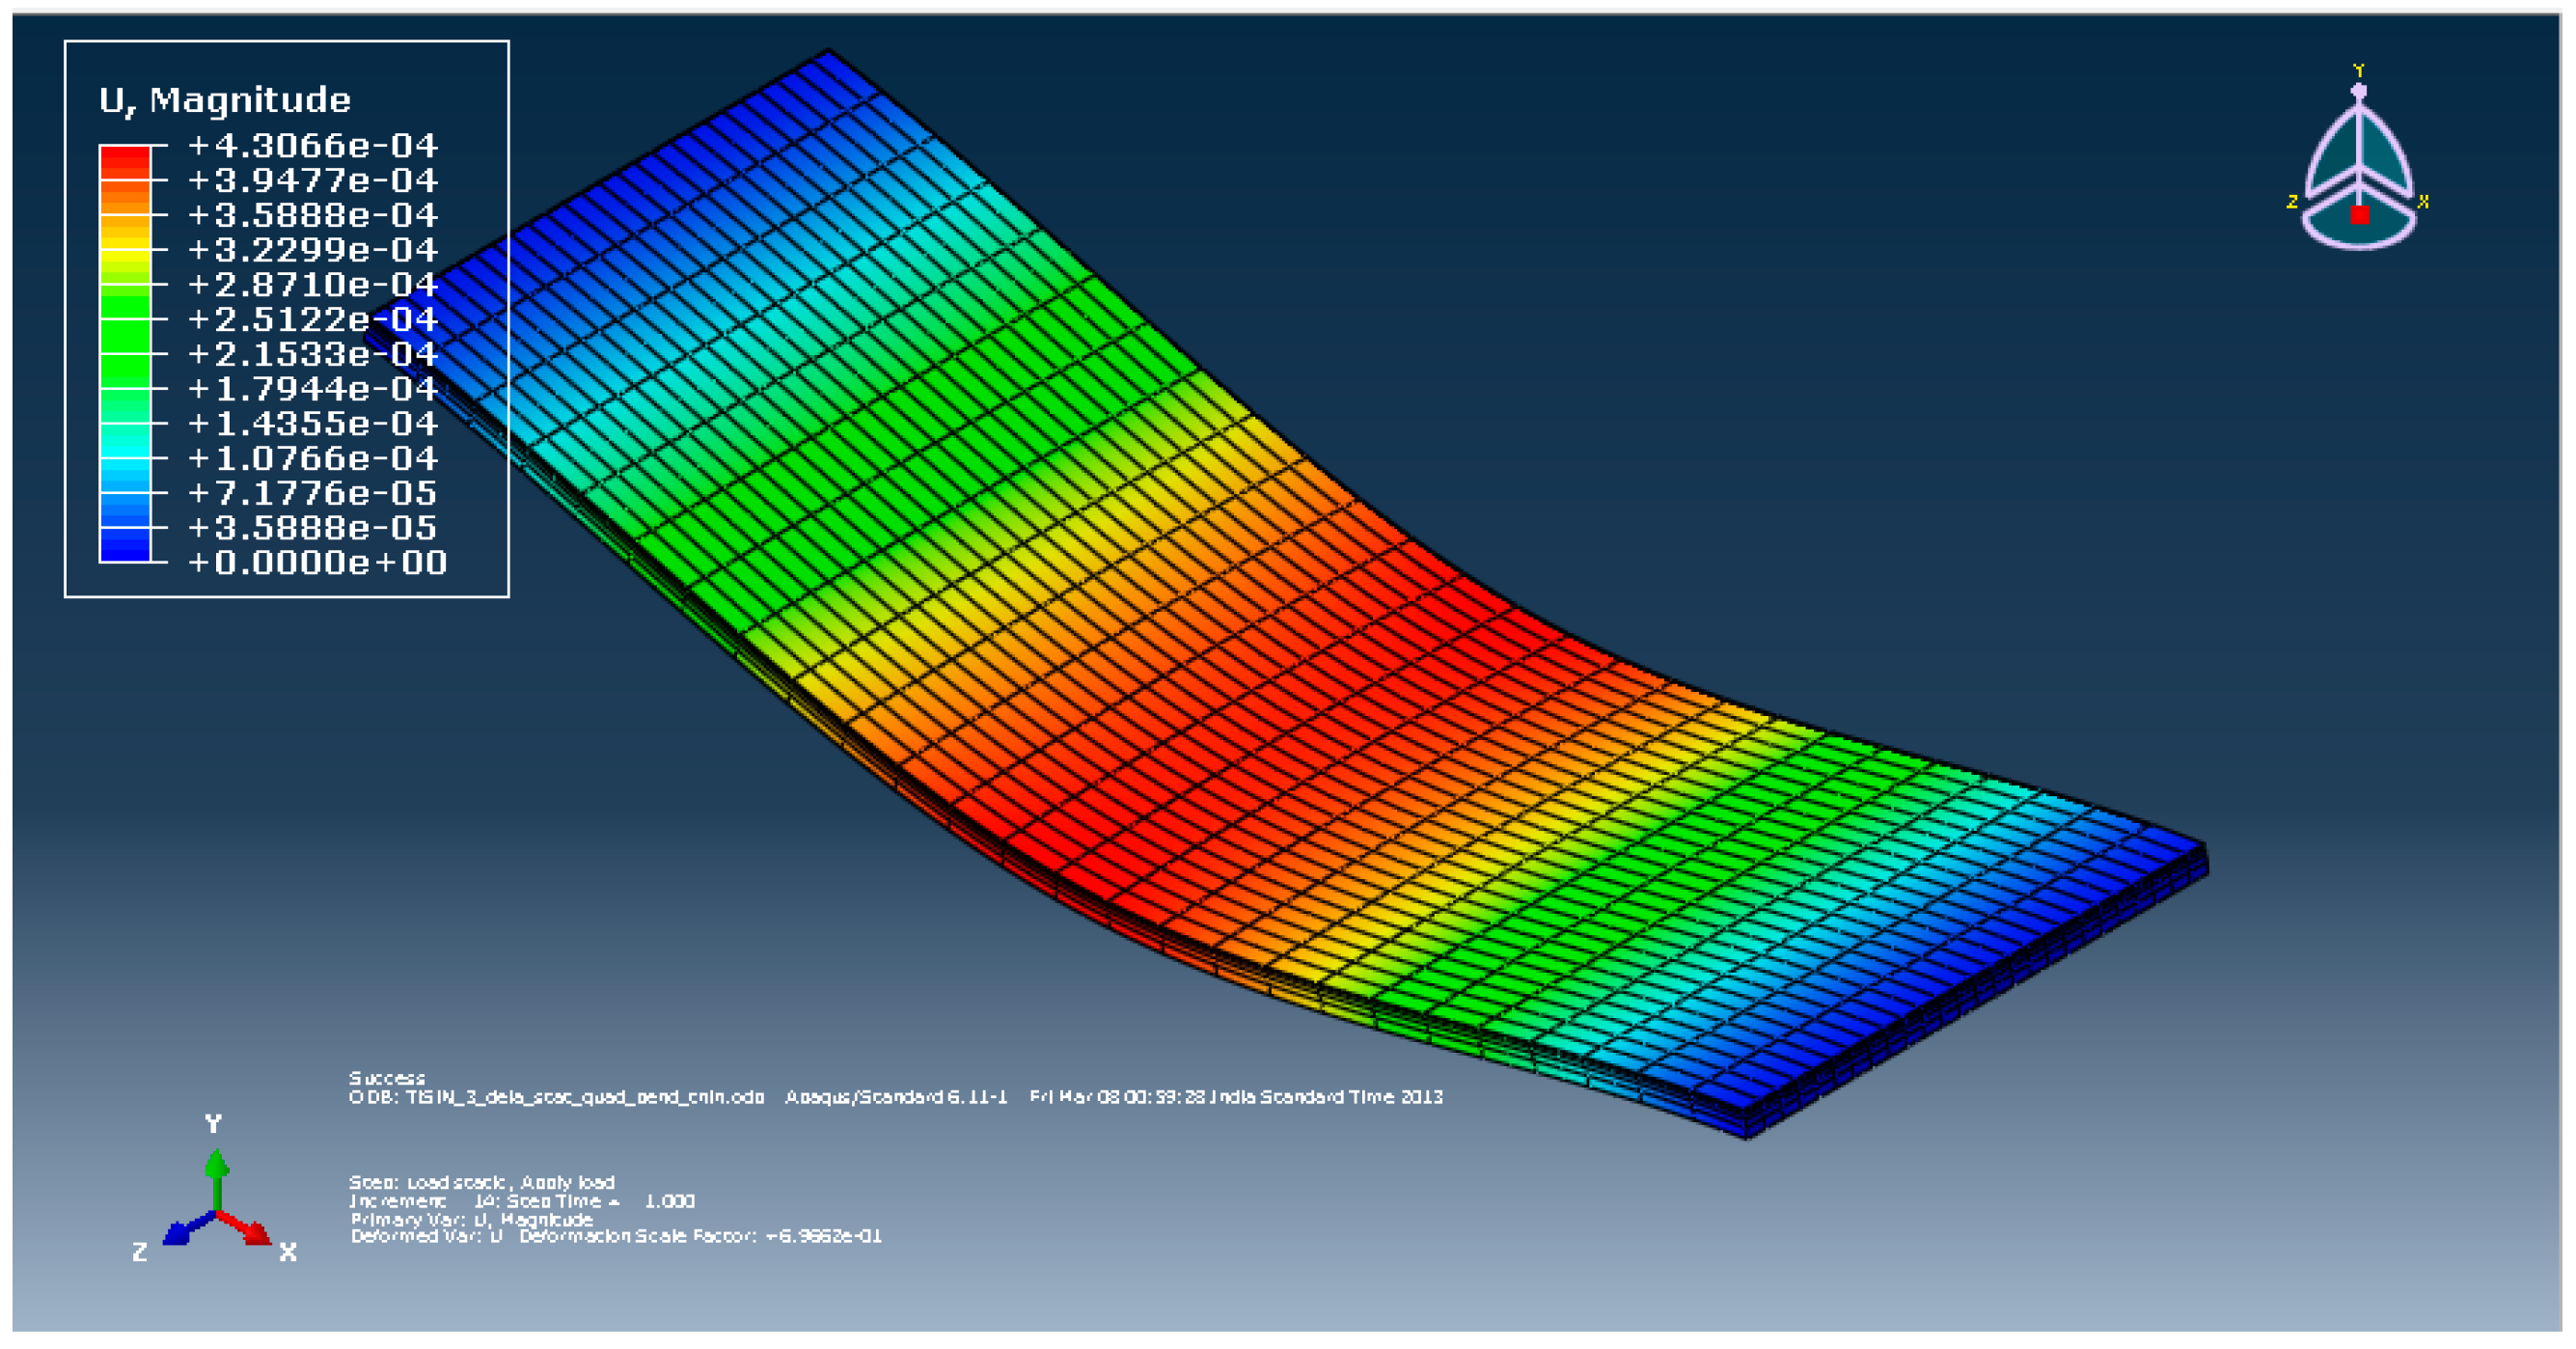
Task: Click the X label on the 3D compass
Action: [2422, 202]
